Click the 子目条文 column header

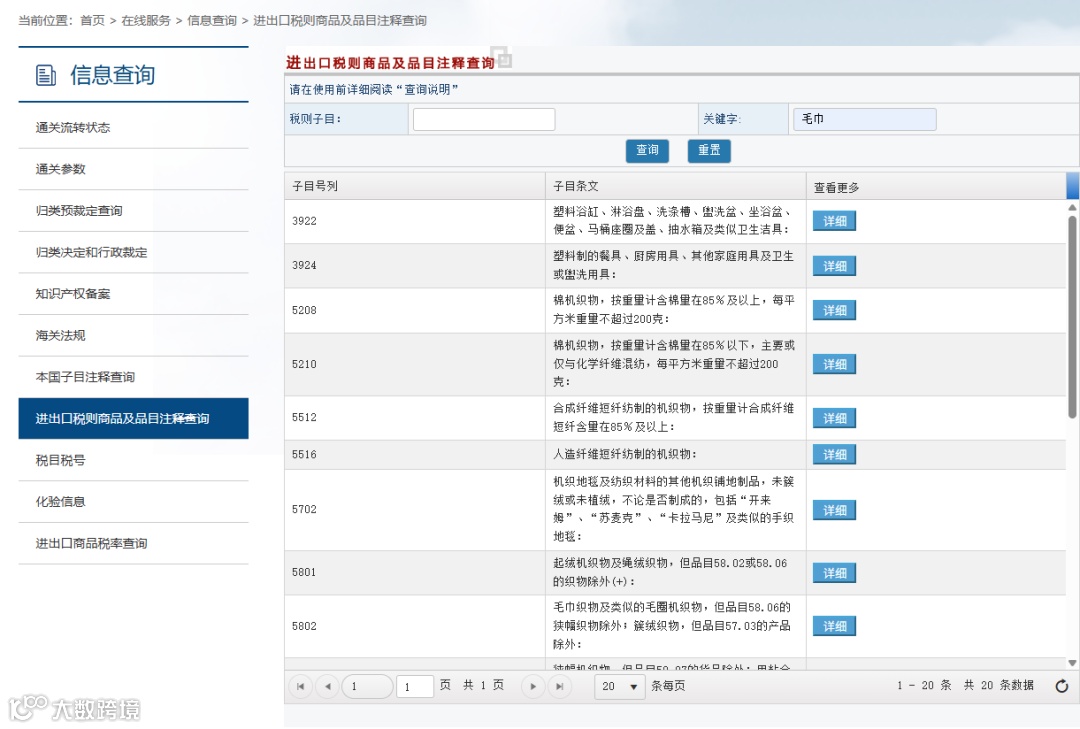pos(676,186)
